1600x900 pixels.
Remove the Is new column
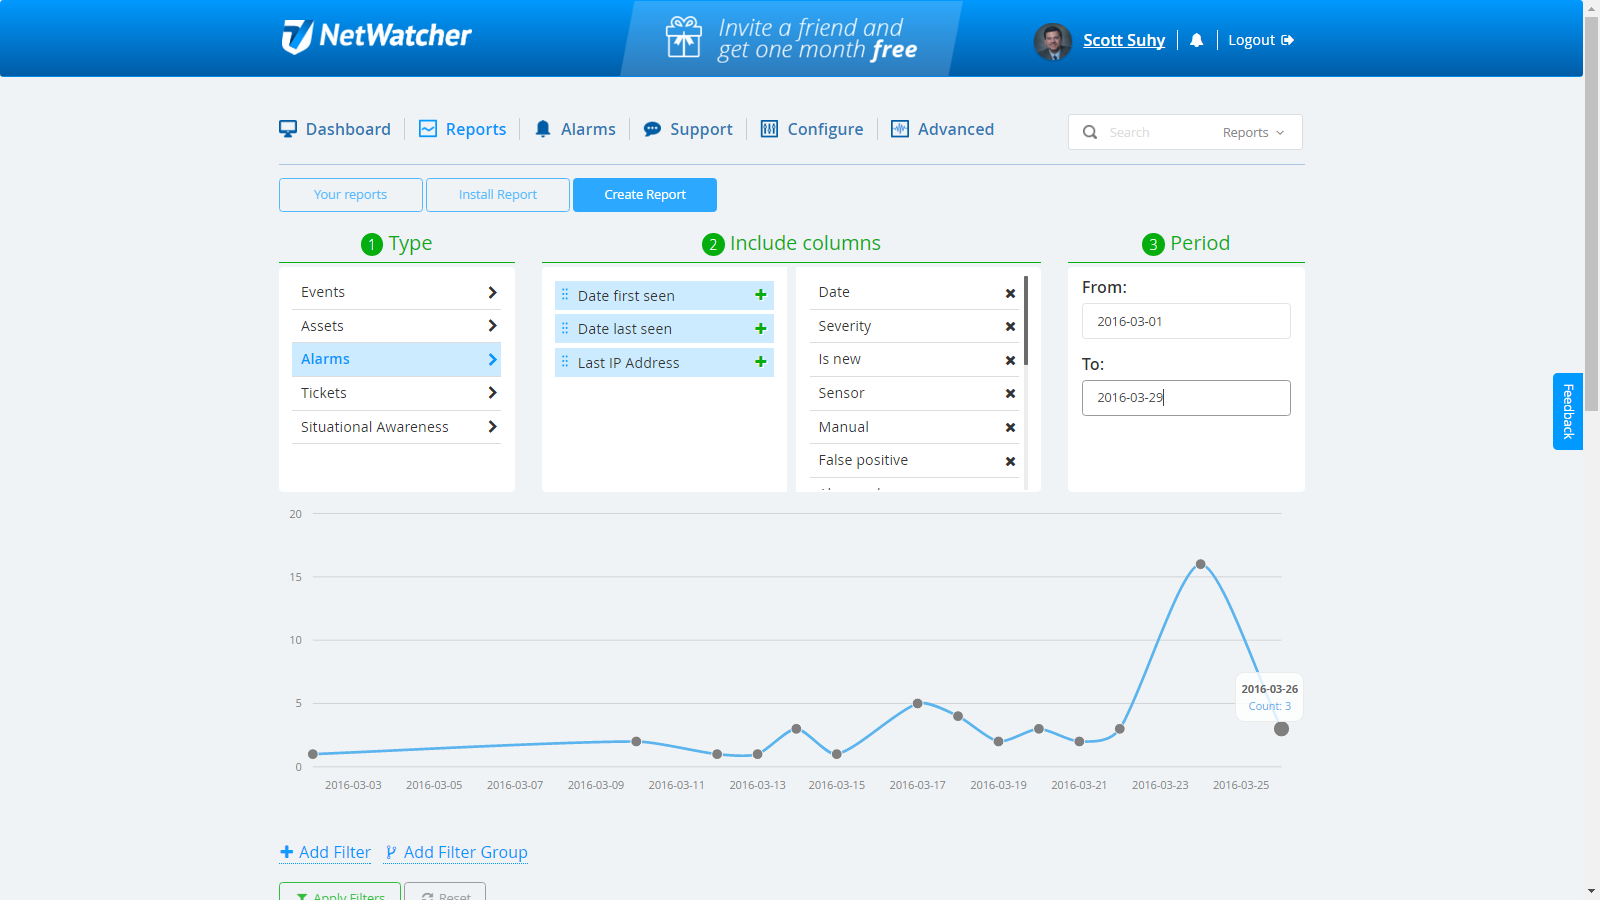coord(1010,360)
